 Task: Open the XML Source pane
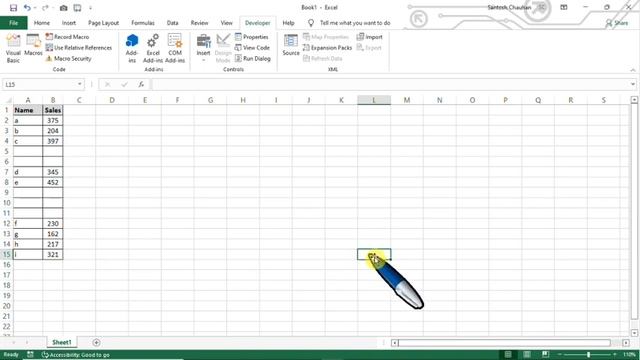pyautogui.click(x=291, y=45)
